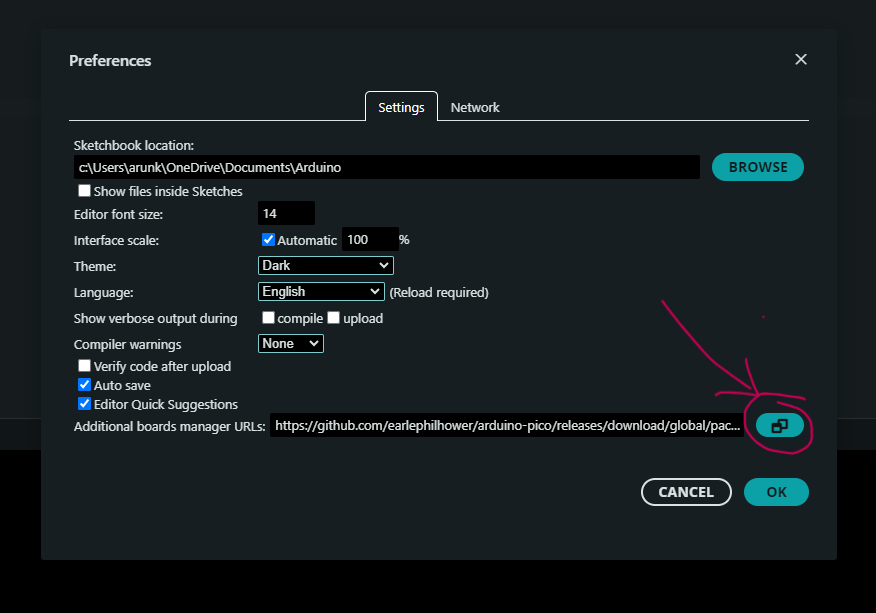The image size is (876, 613).
Task: Expand the Language dropdown set to English
Action: pos(320,292)
